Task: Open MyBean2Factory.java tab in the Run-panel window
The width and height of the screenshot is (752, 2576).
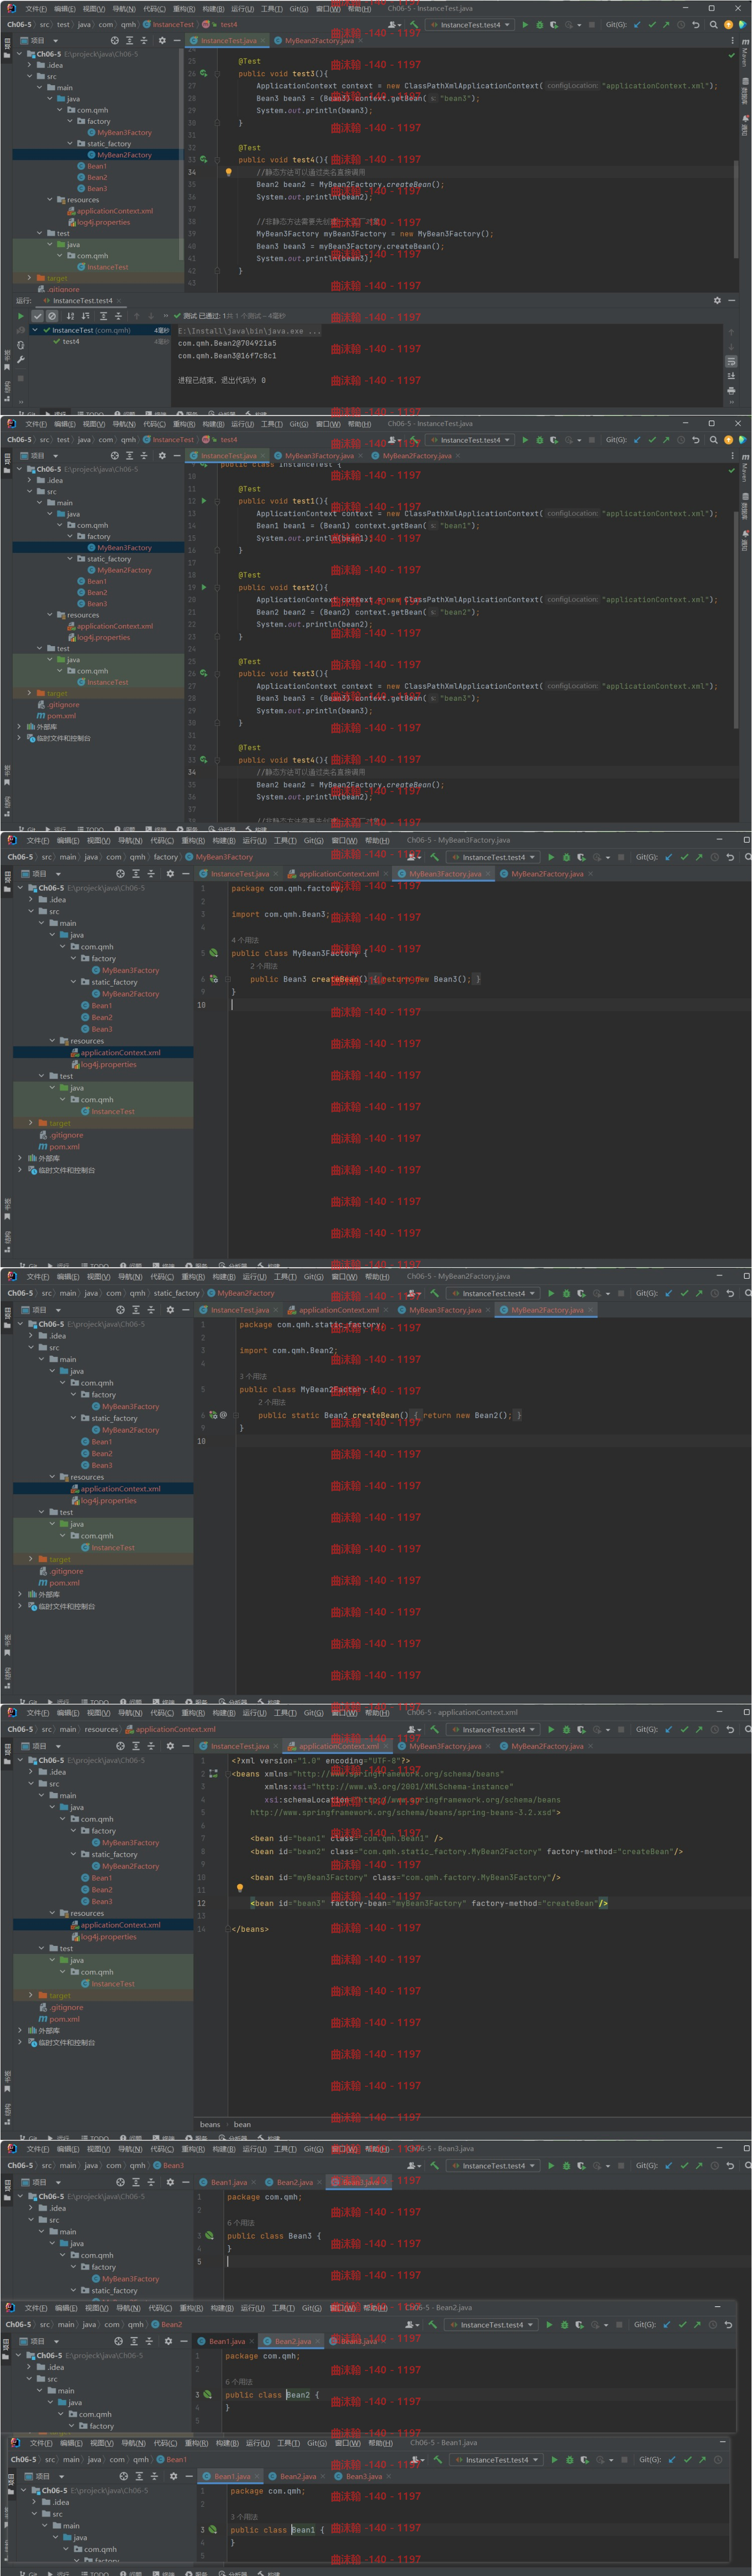Action: click(x=318, y=40)
